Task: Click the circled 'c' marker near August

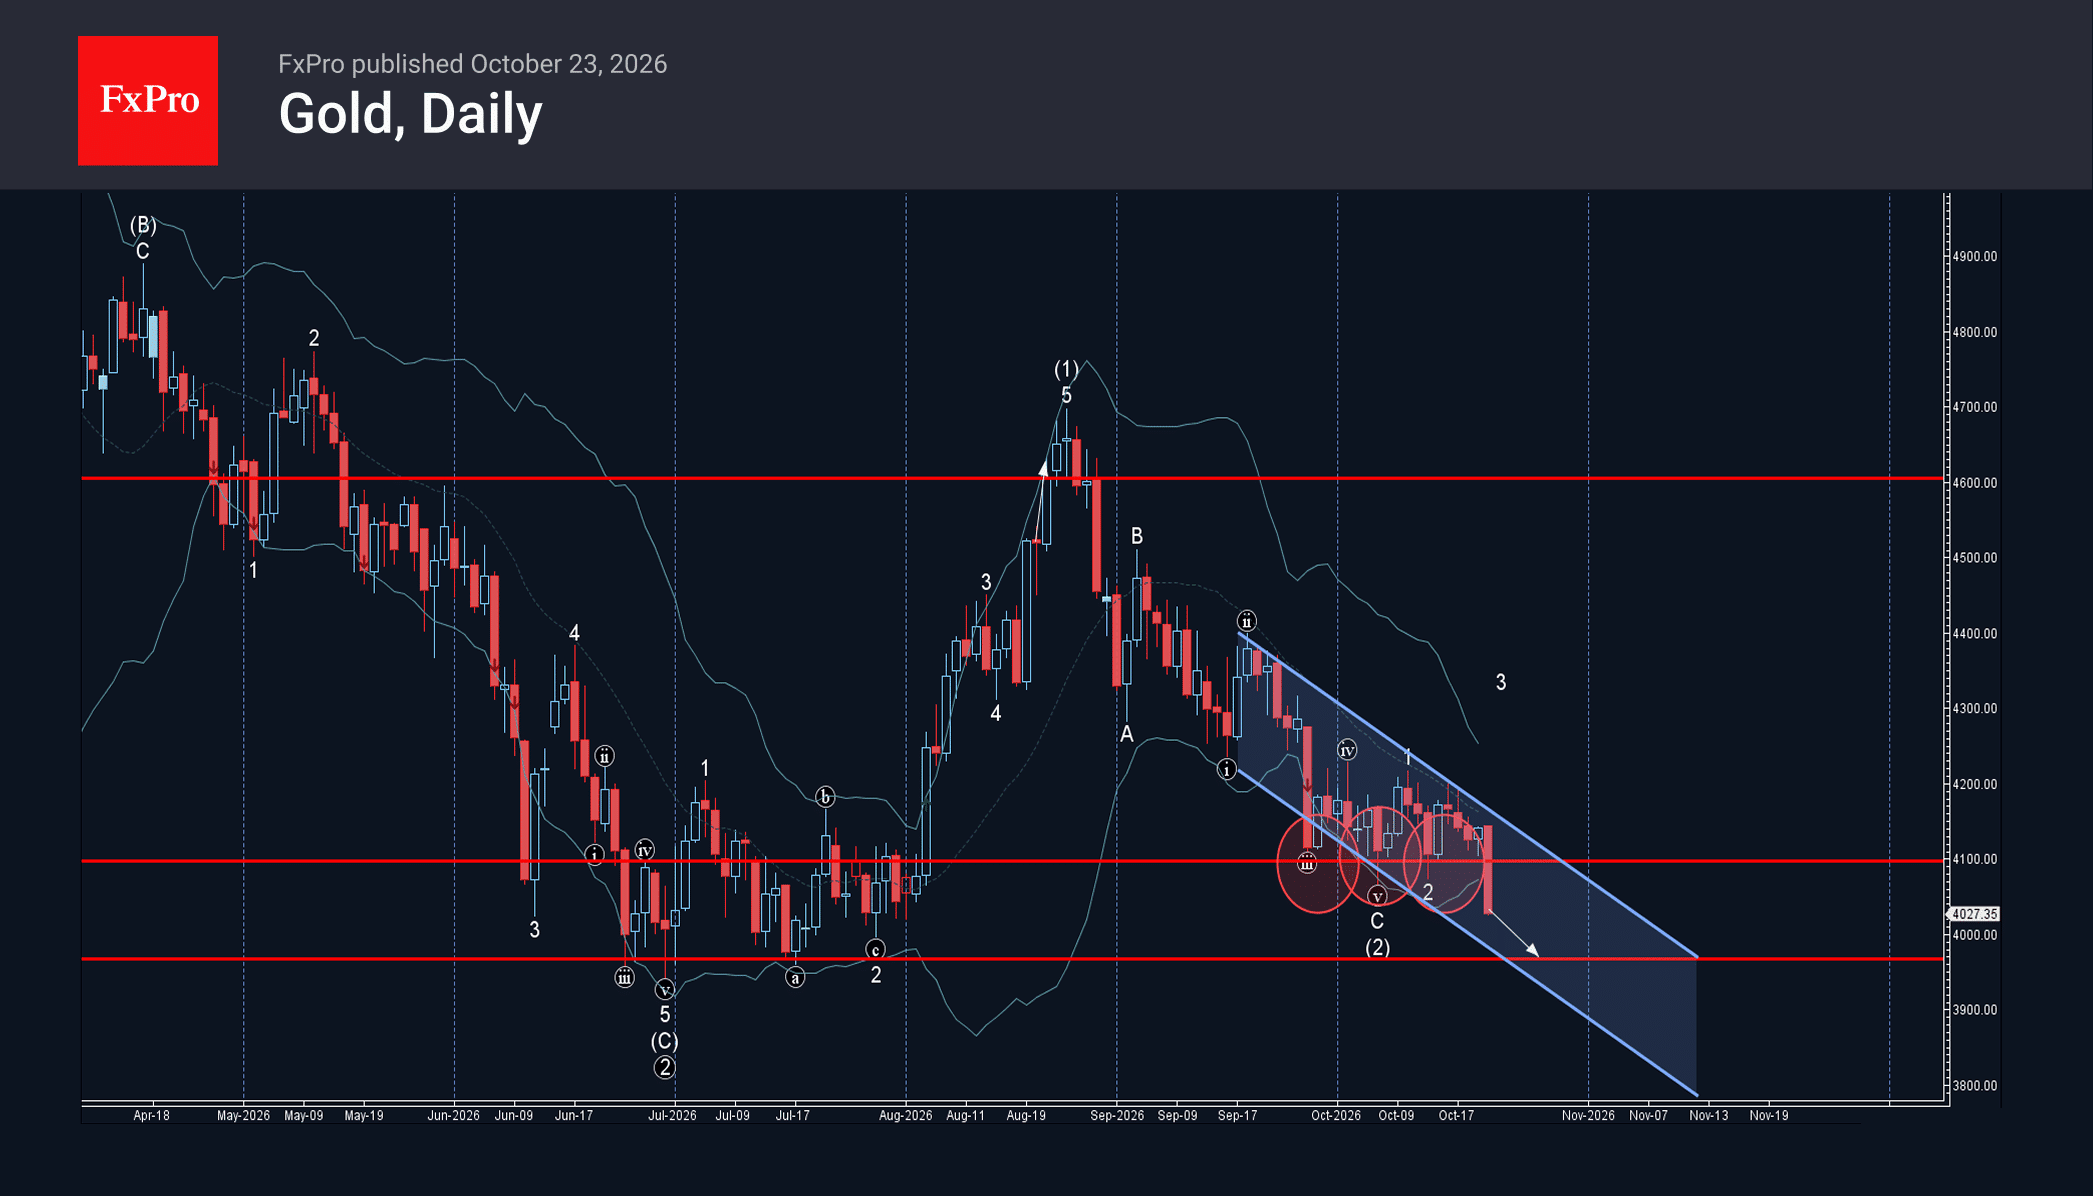Action: (x=875, y=949)
